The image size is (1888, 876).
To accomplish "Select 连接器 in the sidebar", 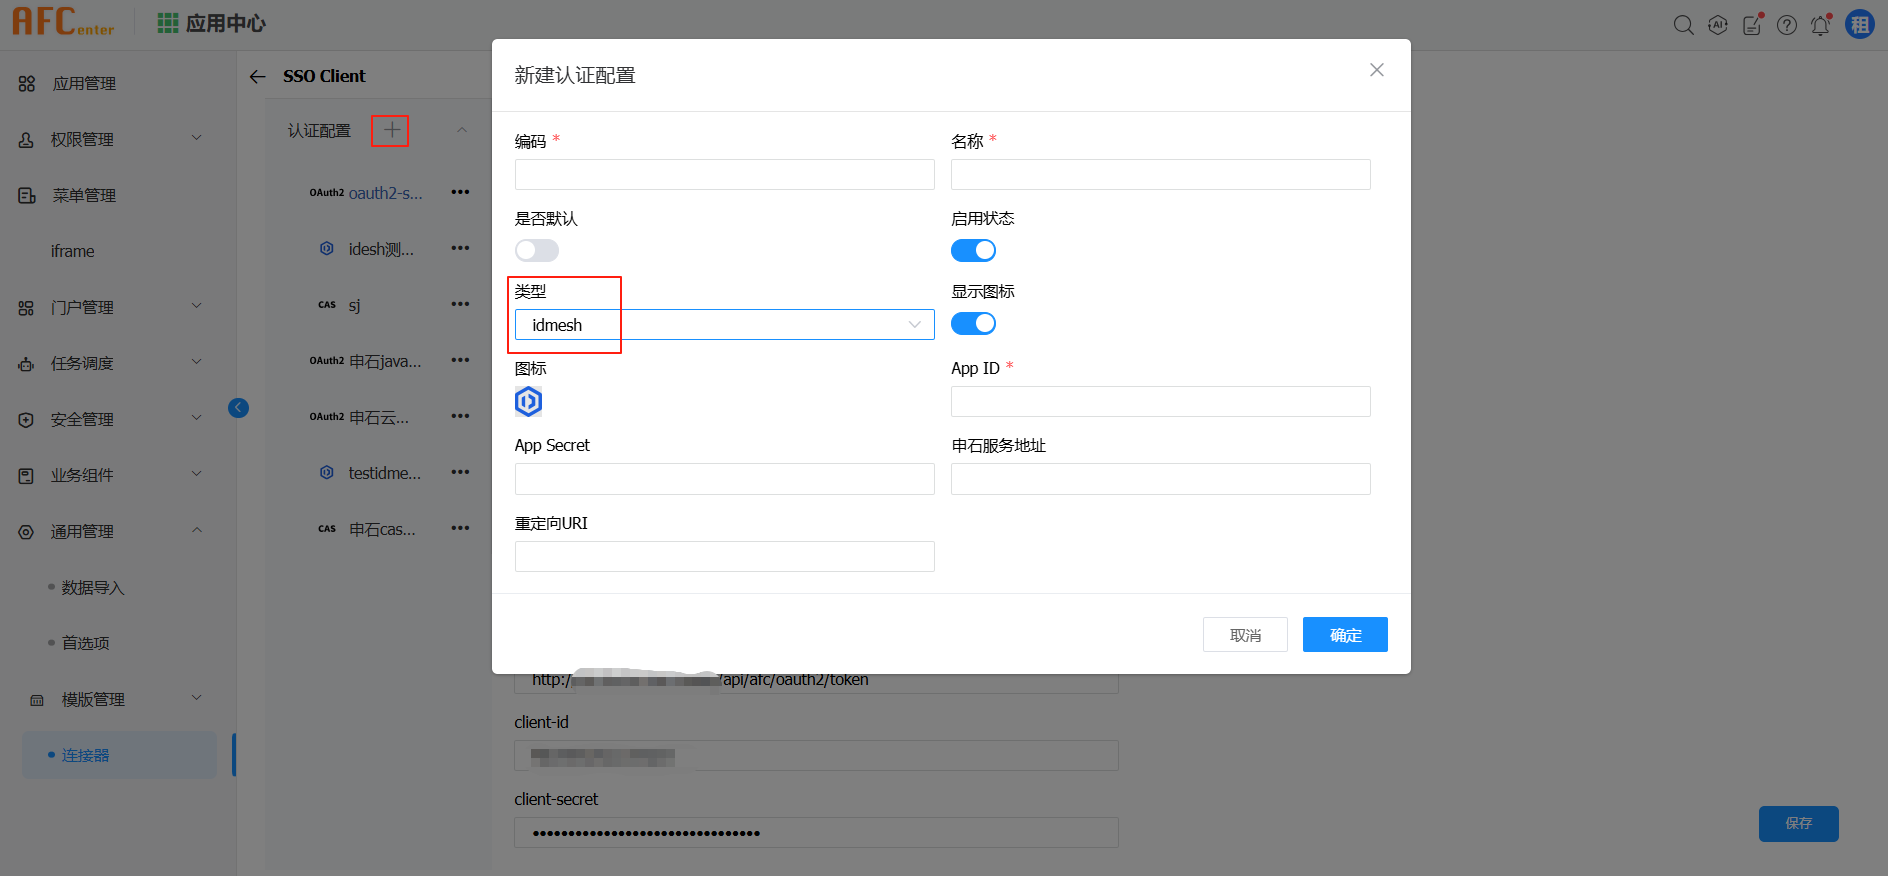I will click(x=86, y=755).
